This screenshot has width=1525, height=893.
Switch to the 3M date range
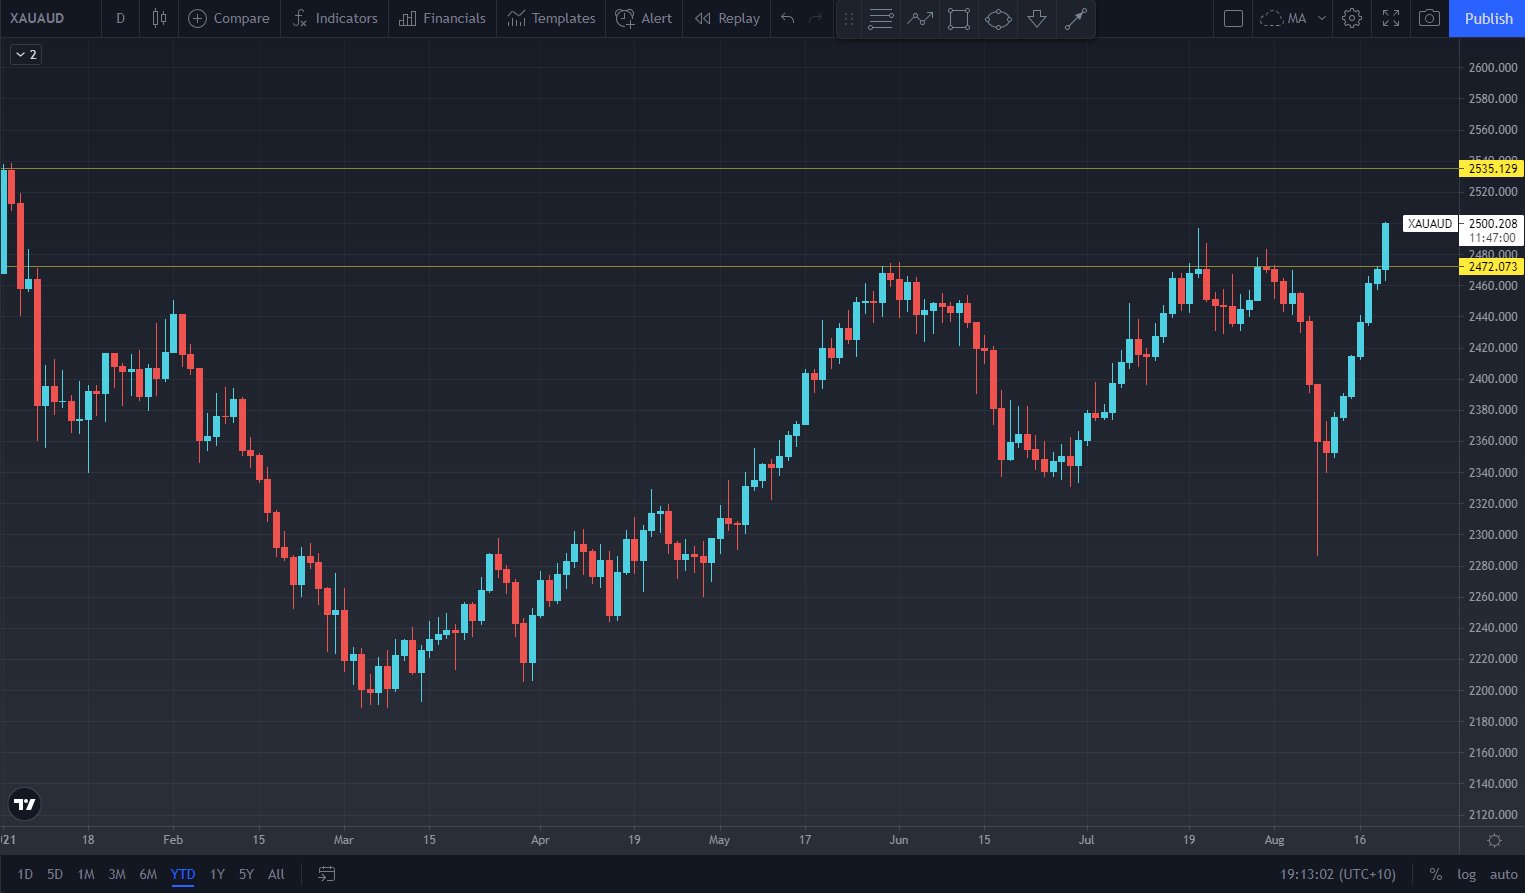tap(117, 874)
